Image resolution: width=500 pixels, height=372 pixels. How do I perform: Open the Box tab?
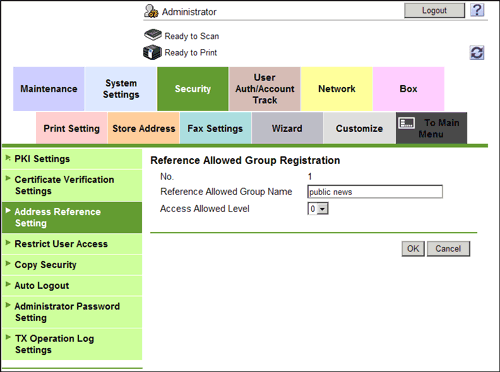(x=409, y=89)
